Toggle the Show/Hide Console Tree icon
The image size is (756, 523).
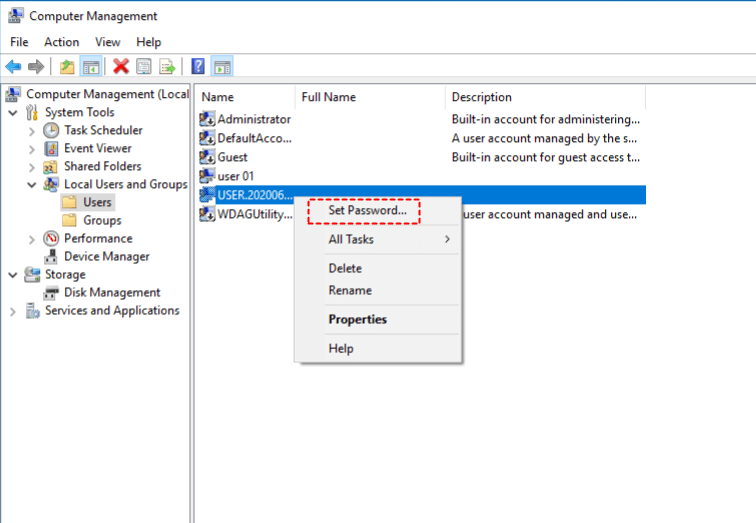91,67
